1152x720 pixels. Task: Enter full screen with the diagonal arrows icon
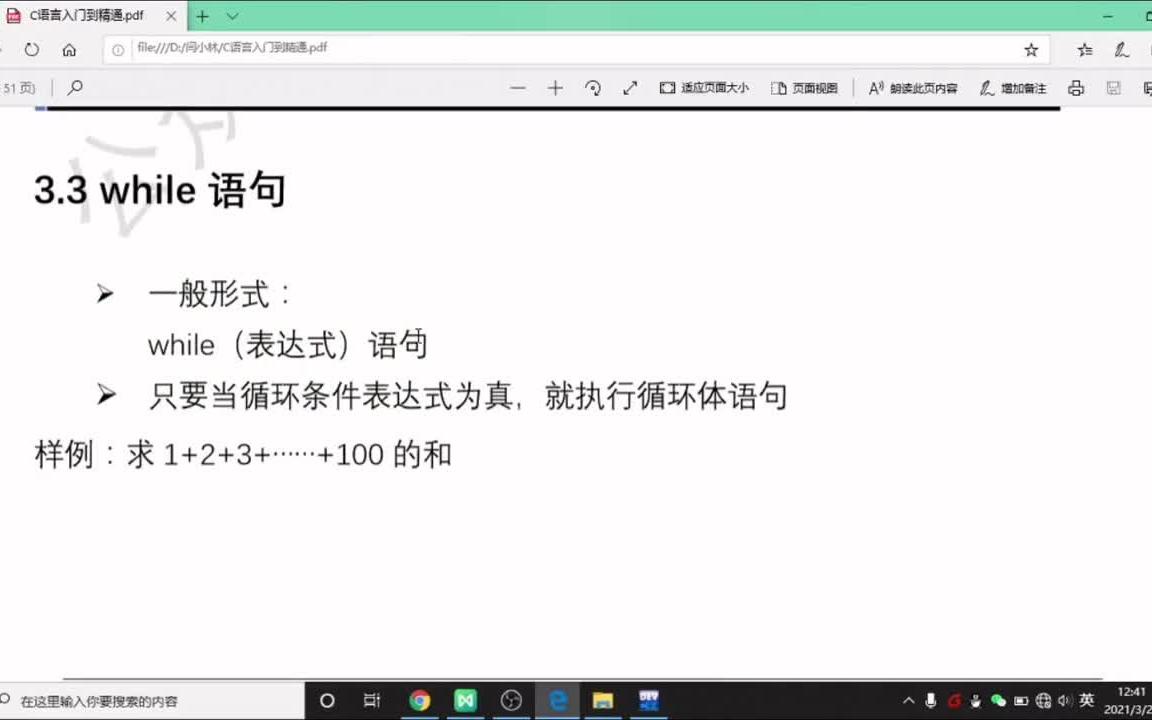point(630,88)
